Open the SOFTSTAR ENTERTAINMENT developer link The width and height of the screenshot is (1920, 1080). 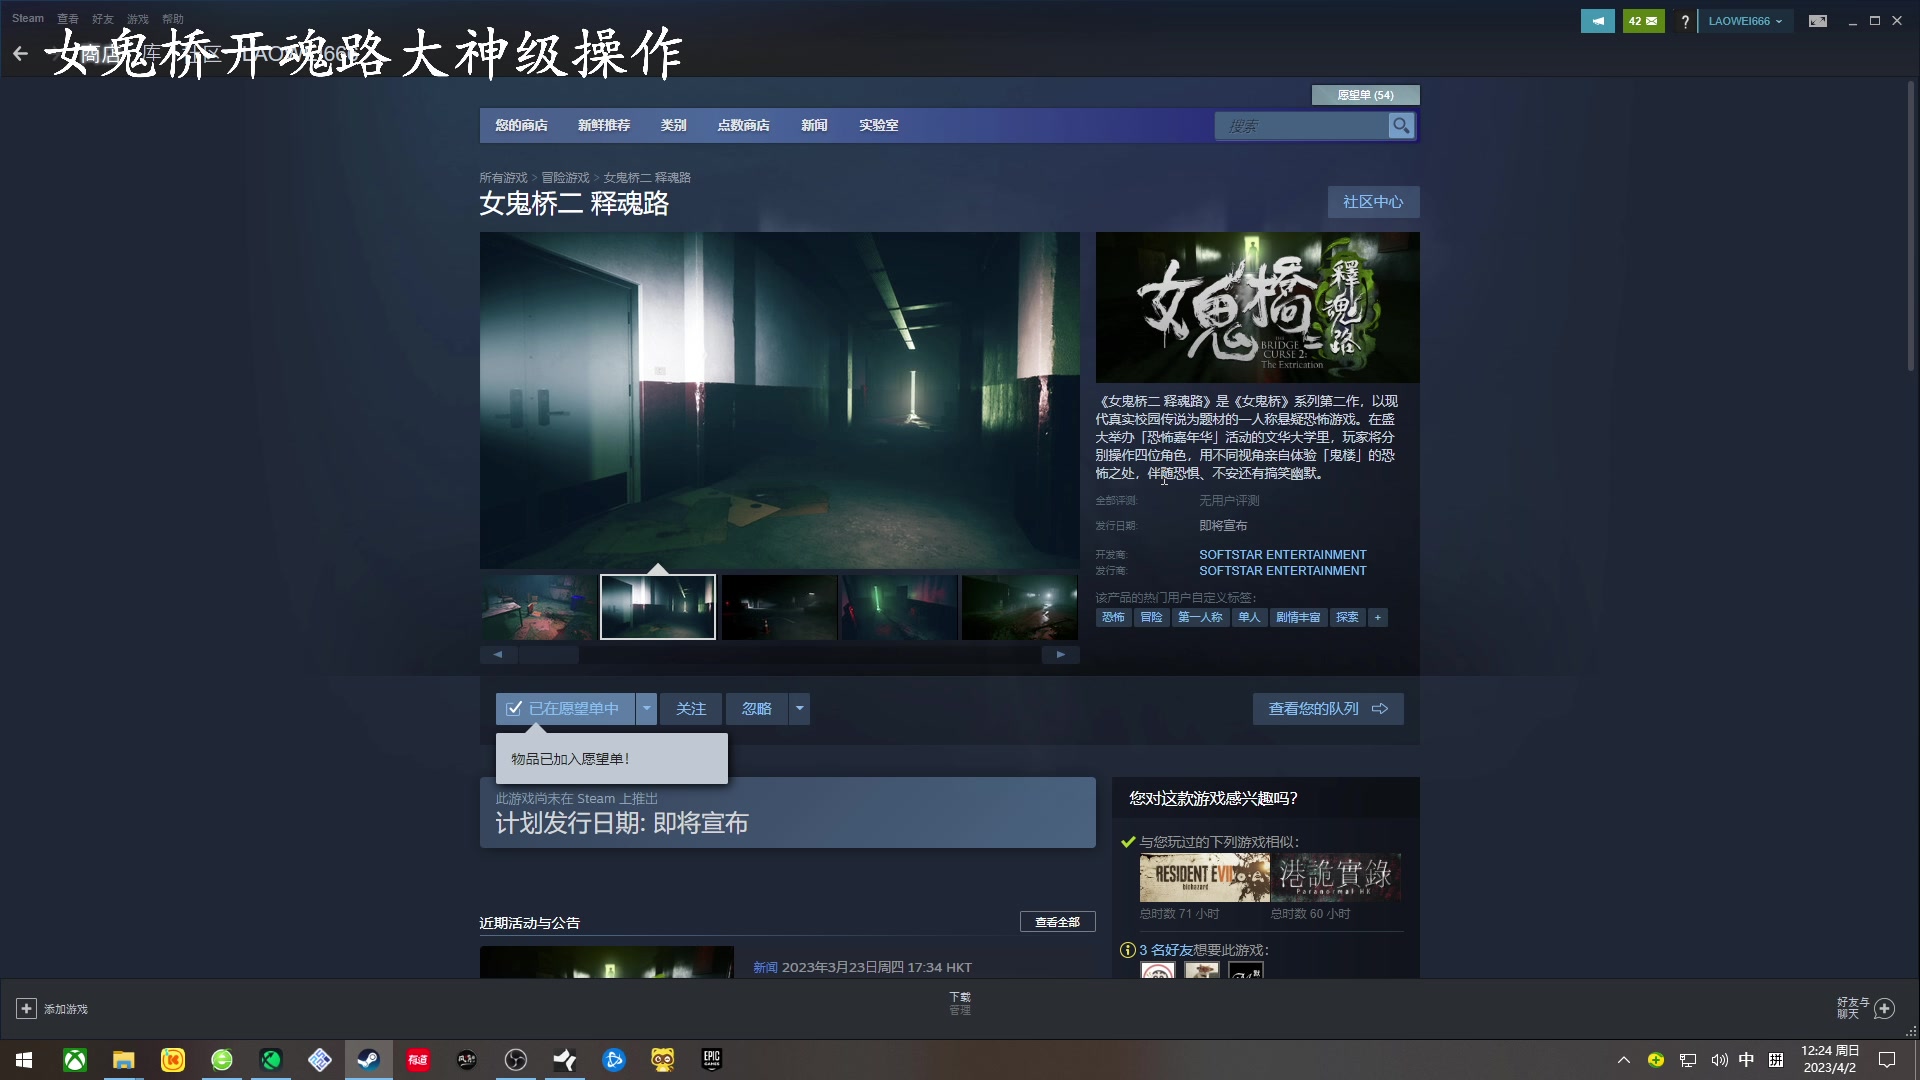(1283, 554)
